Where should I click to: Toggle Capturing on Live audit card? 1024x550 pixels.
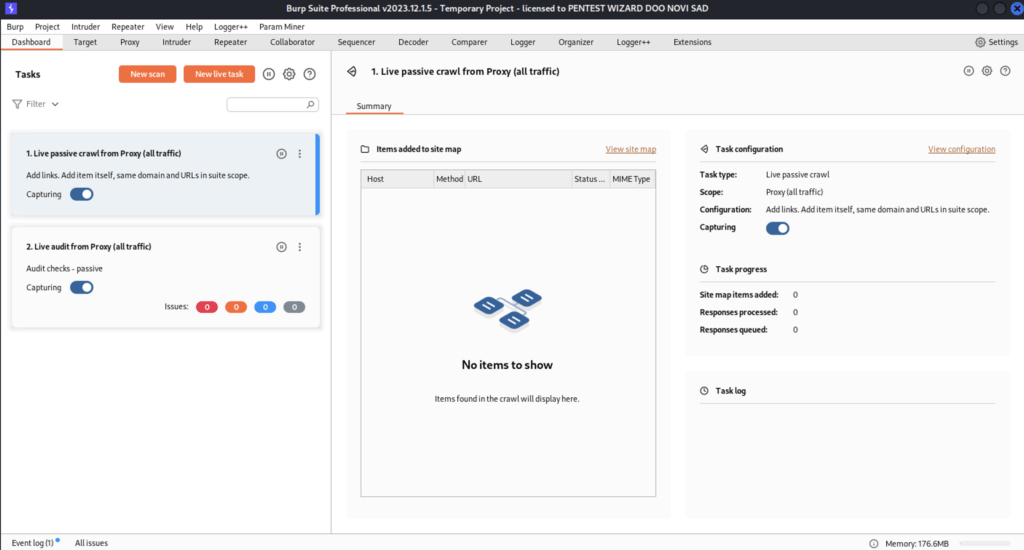(82, 287)
